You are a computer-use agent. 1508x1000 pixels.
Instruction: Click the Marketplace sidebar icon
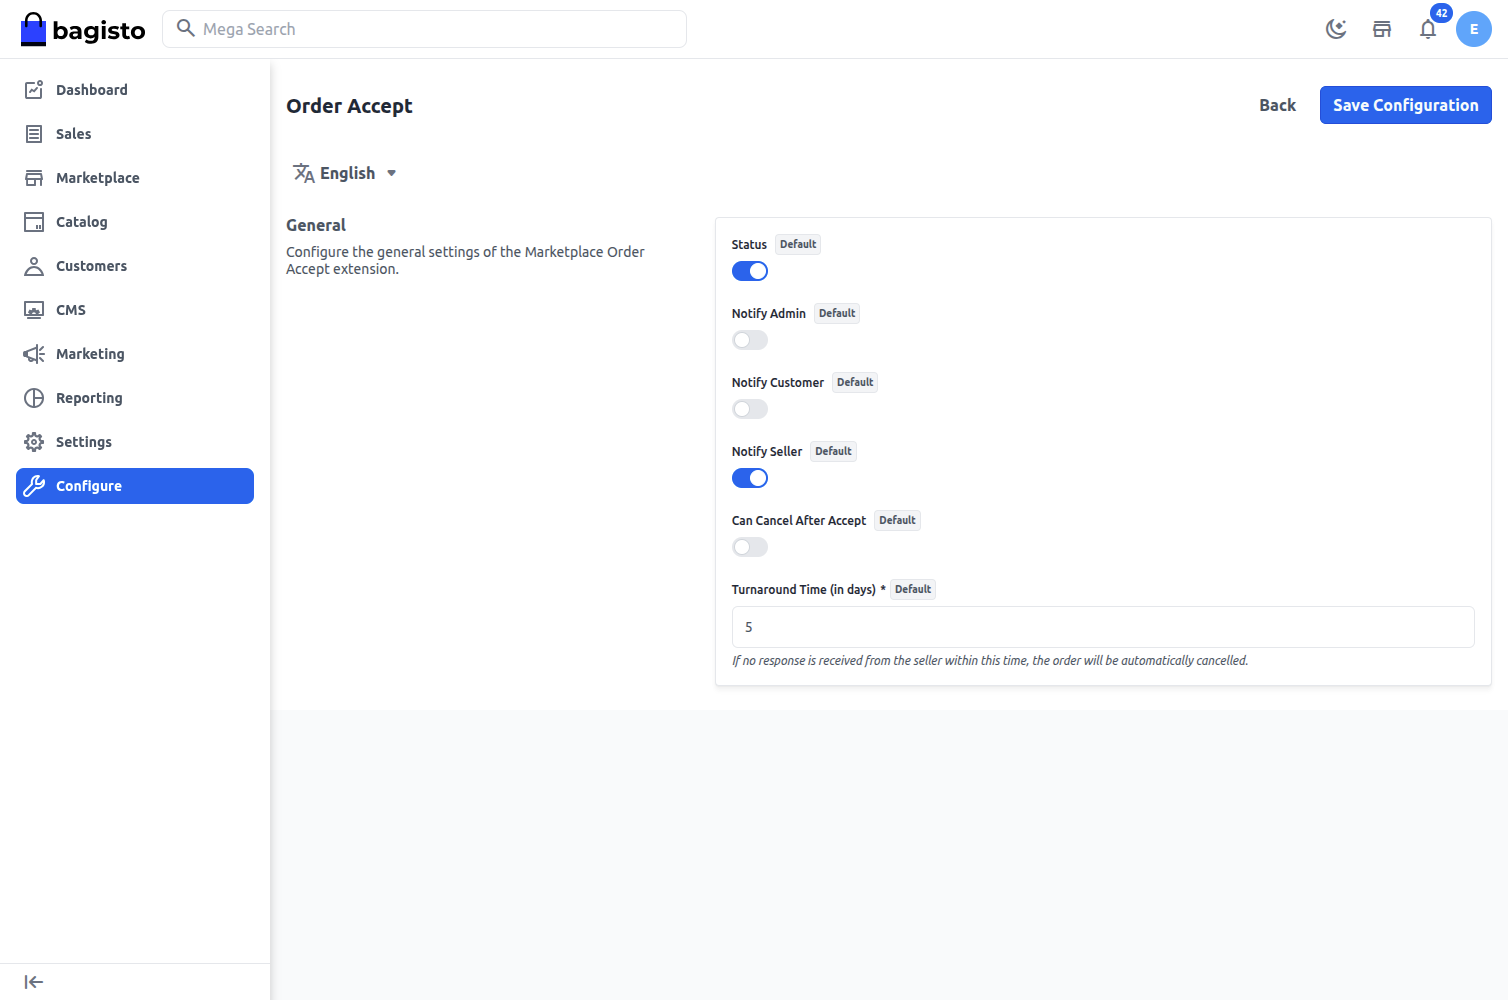pos(34,178)
